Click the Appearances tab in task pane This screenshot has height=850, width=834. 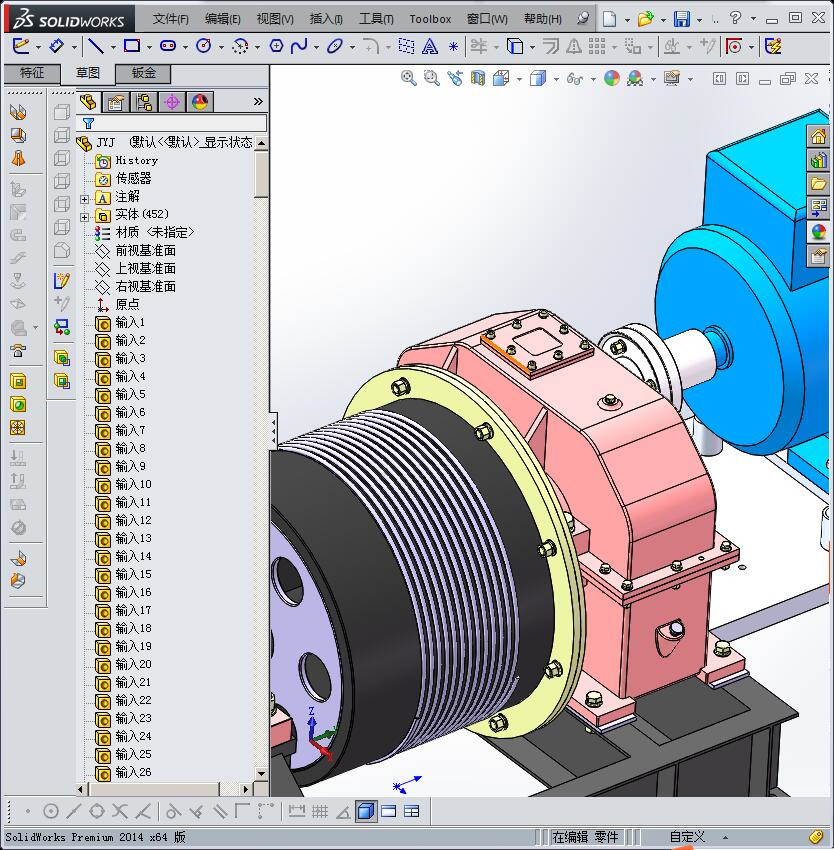[x=819, y=232]
